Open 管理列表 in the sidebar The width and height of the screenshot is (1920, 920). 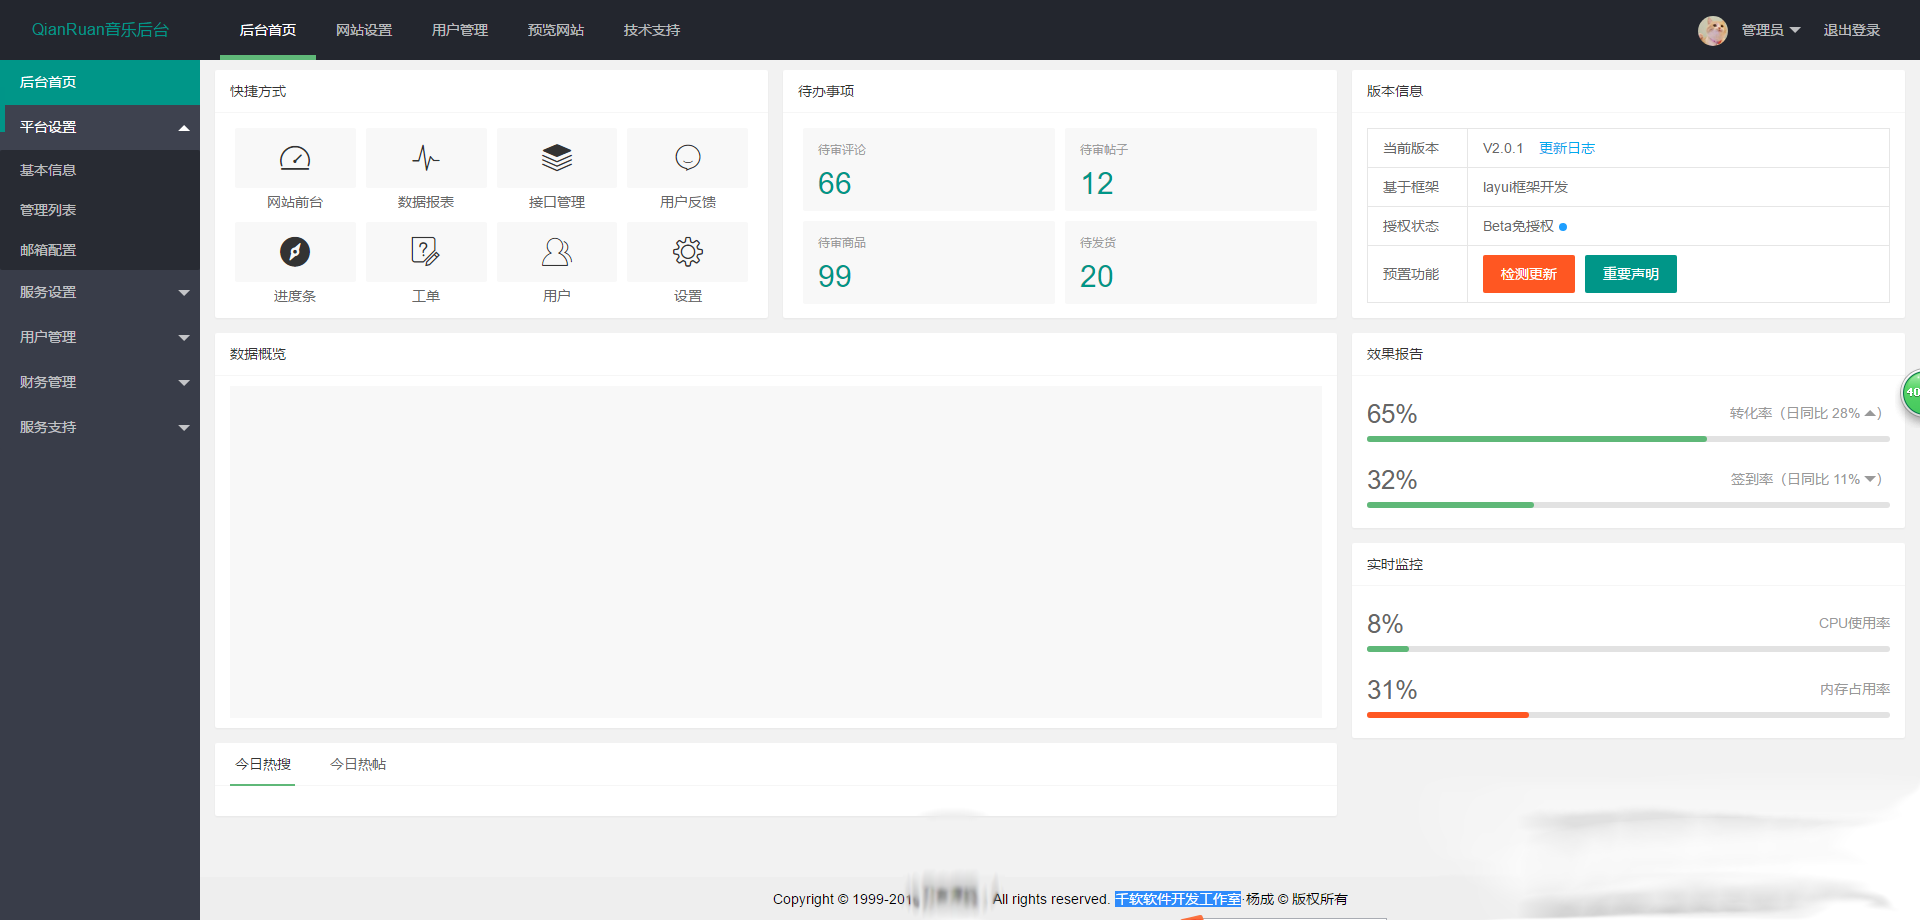tap(100, 210)
